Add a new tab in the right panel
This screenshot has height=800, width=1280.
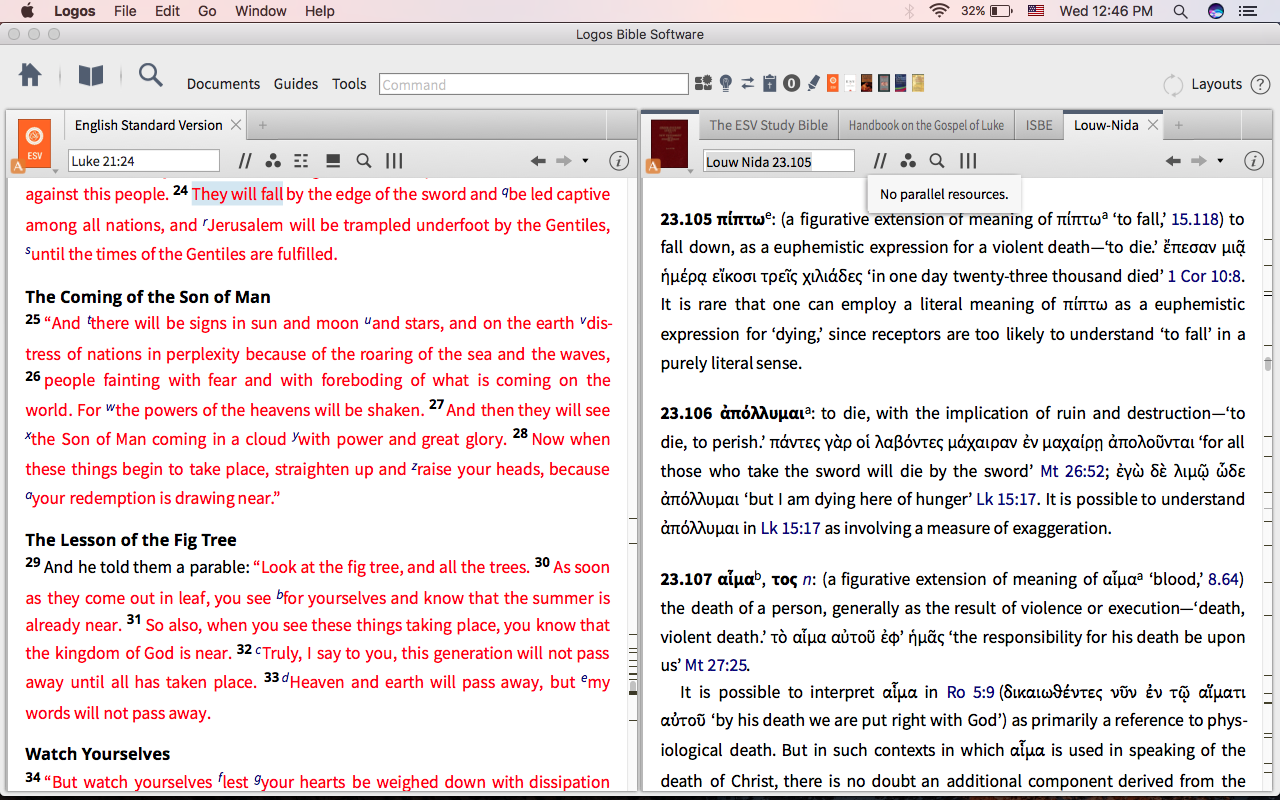click(x=1179, y=125)
